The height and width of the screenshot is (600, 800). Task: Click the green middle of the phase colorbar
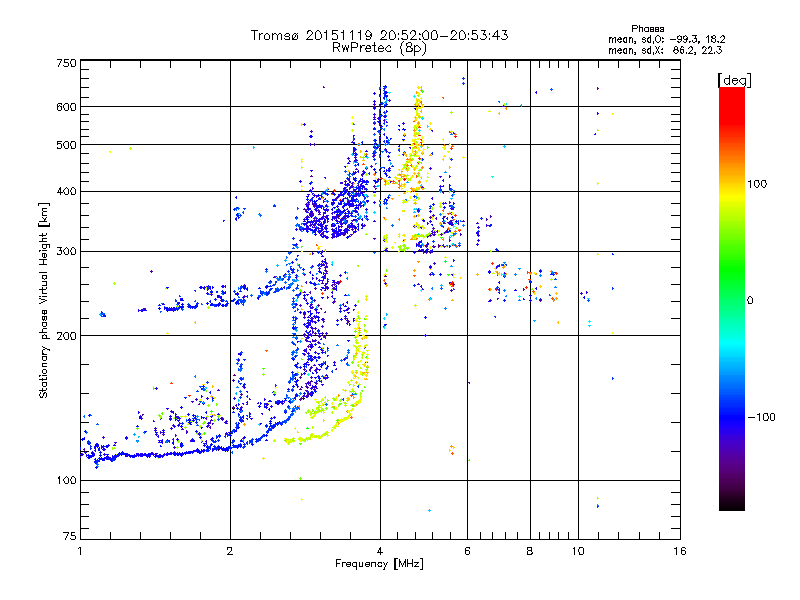732,270
